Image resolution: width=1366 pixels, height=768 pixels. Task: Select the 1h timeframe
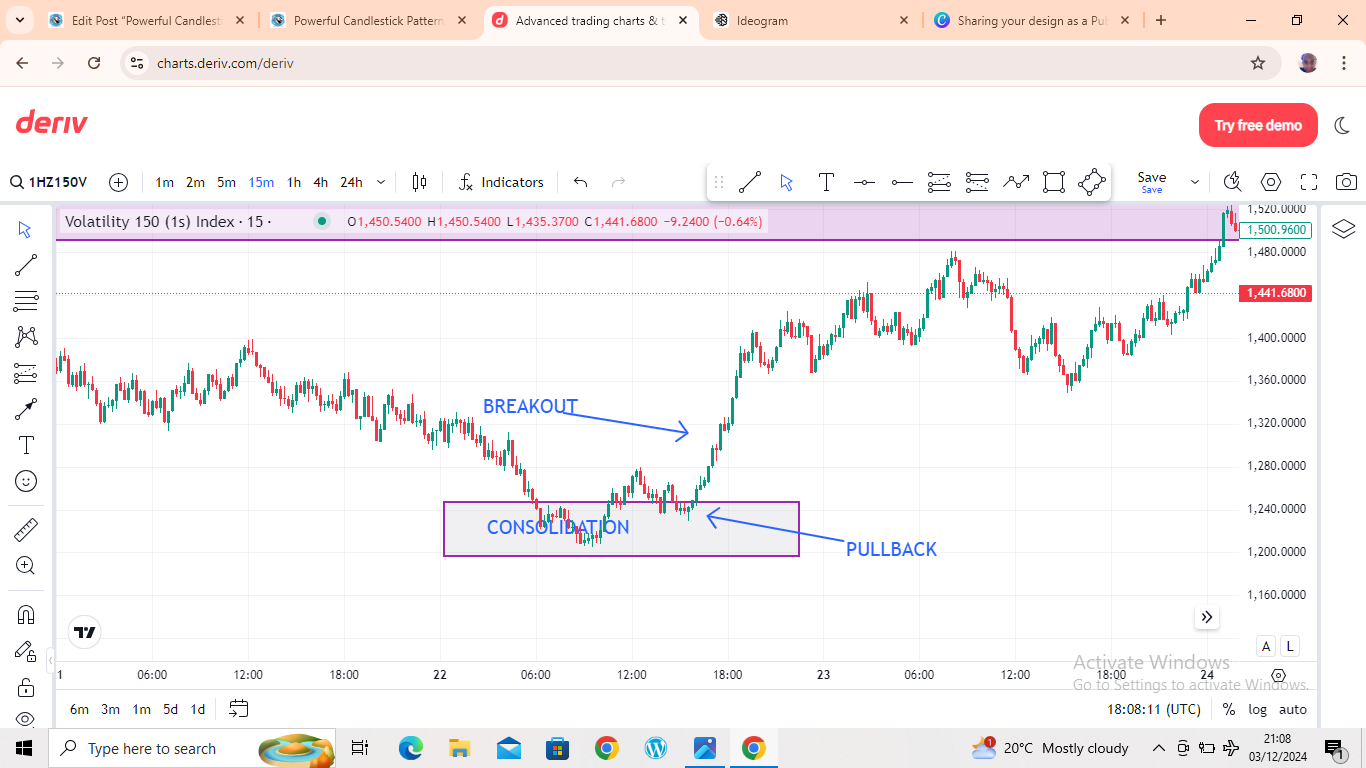tap(294, 182)
